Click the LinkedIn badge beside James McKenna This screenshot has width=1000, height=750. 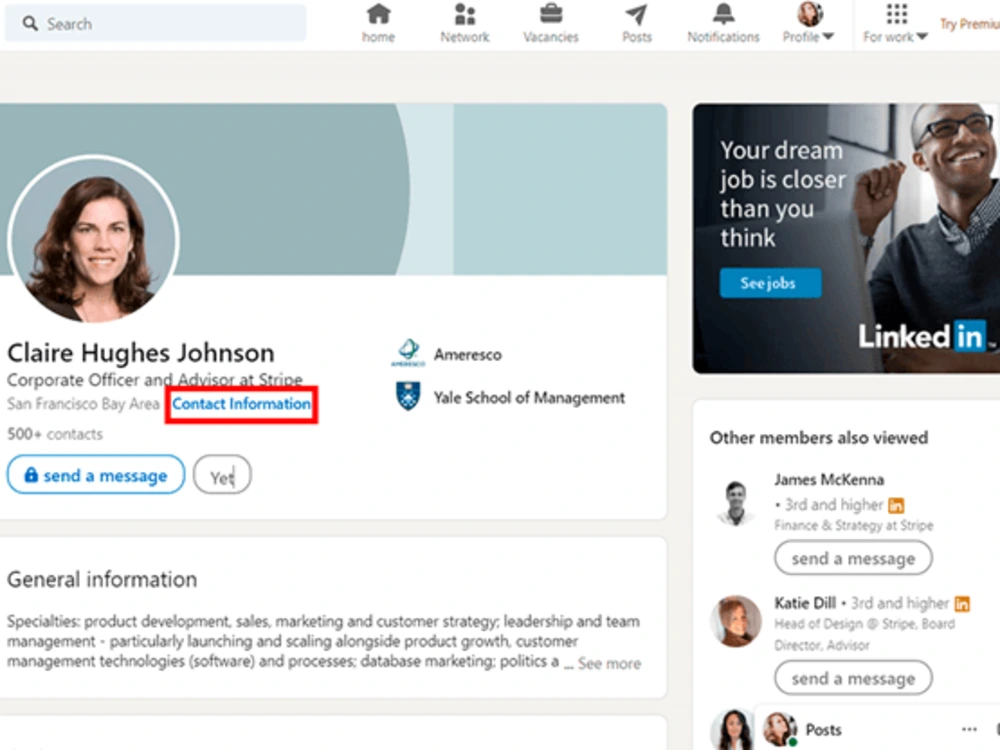click(x=896, y=506)
